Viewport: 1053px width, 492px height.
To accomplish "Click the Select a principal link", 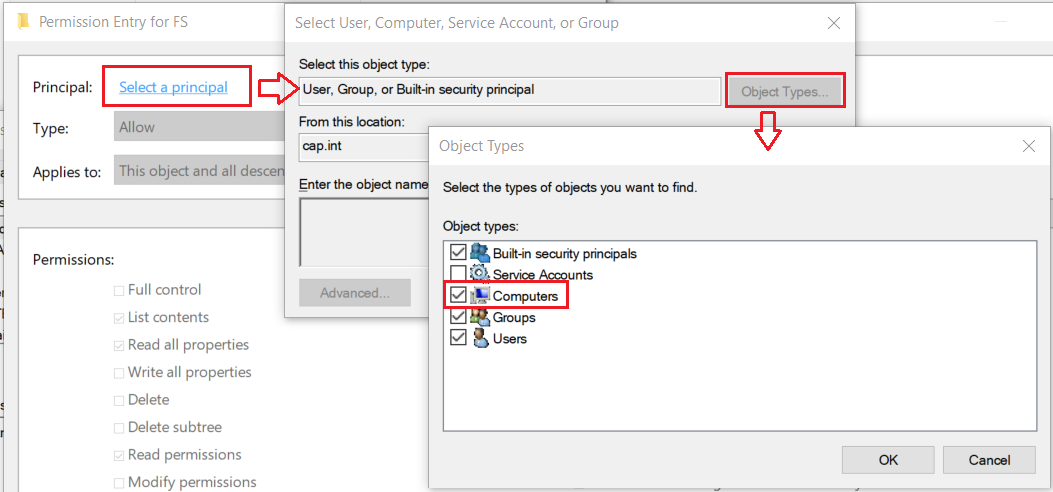I will 173,87.
